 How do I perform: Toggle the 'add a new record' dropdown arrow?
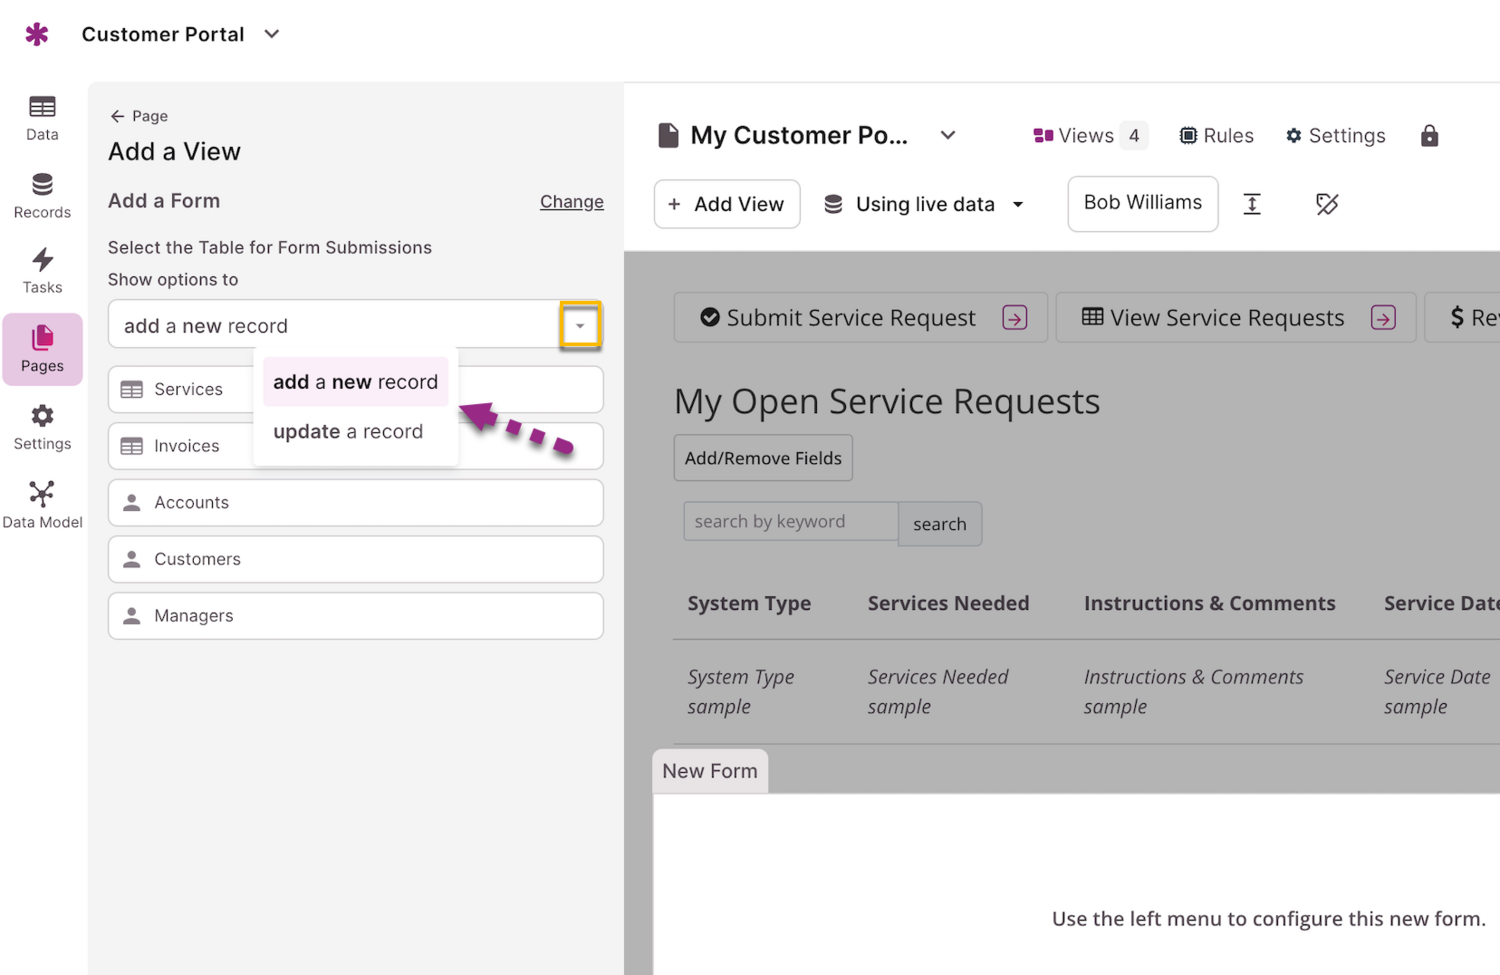tap(580, 326)
